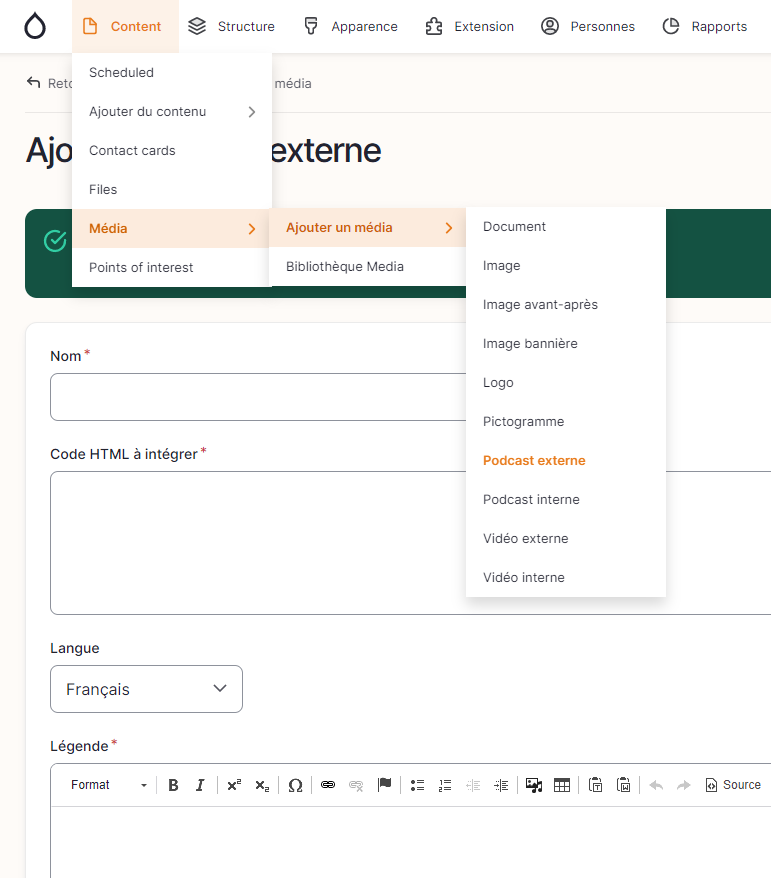Image resolution: width=771 pixels, height=878 pixels.
Task: Select Vidéo externe from media menu
Action: (525, 539)
